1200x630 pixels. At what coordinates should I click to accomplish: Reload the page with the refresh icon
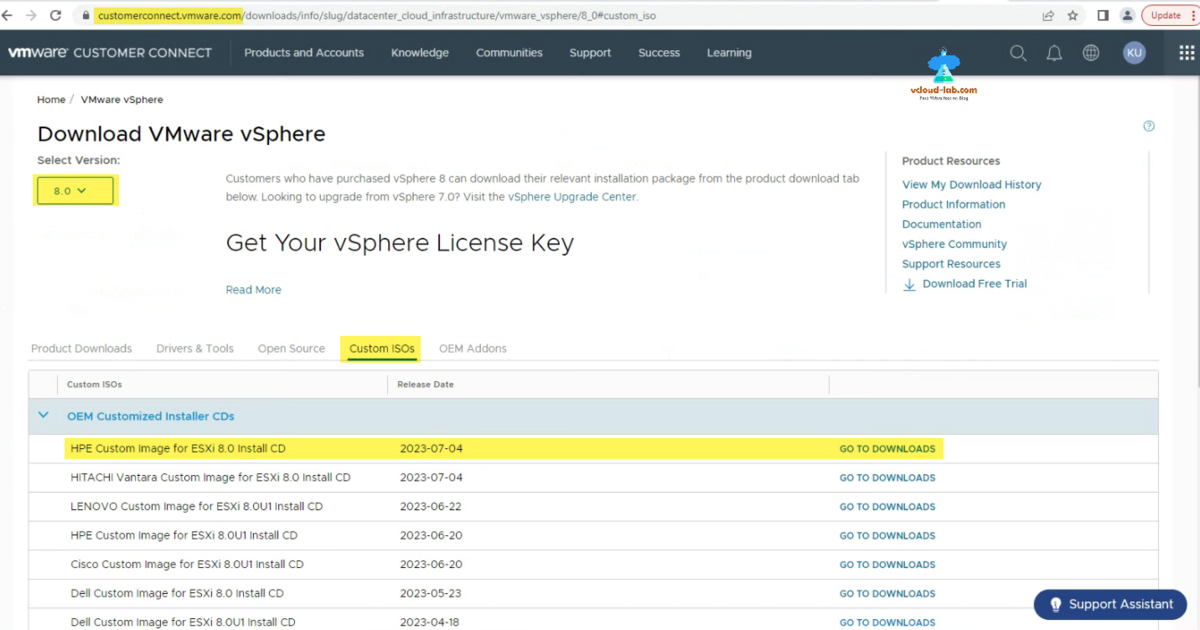coord(56,16)
